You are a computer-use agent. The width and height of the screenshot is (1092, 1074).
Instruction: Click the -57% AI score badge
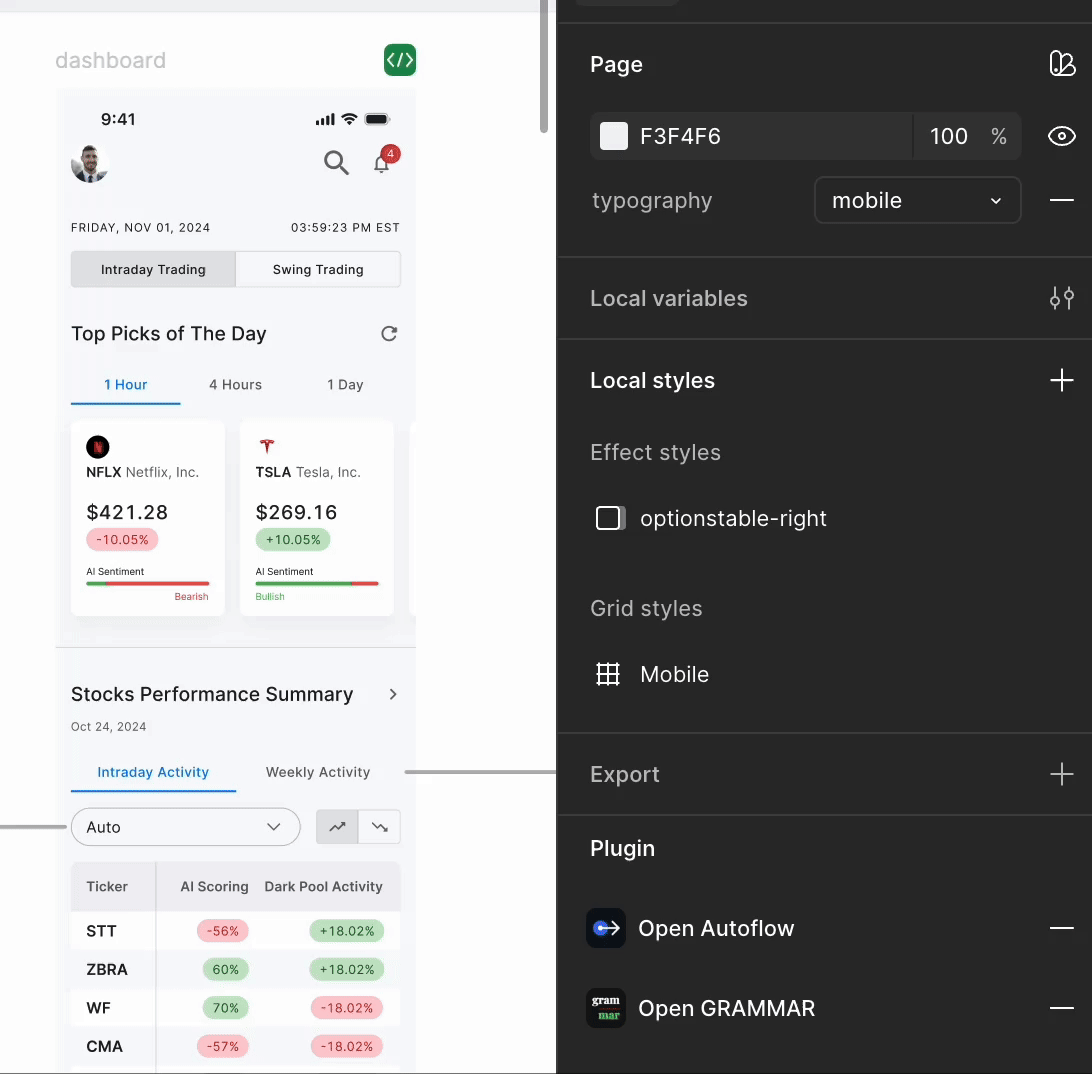(222, 1046)
